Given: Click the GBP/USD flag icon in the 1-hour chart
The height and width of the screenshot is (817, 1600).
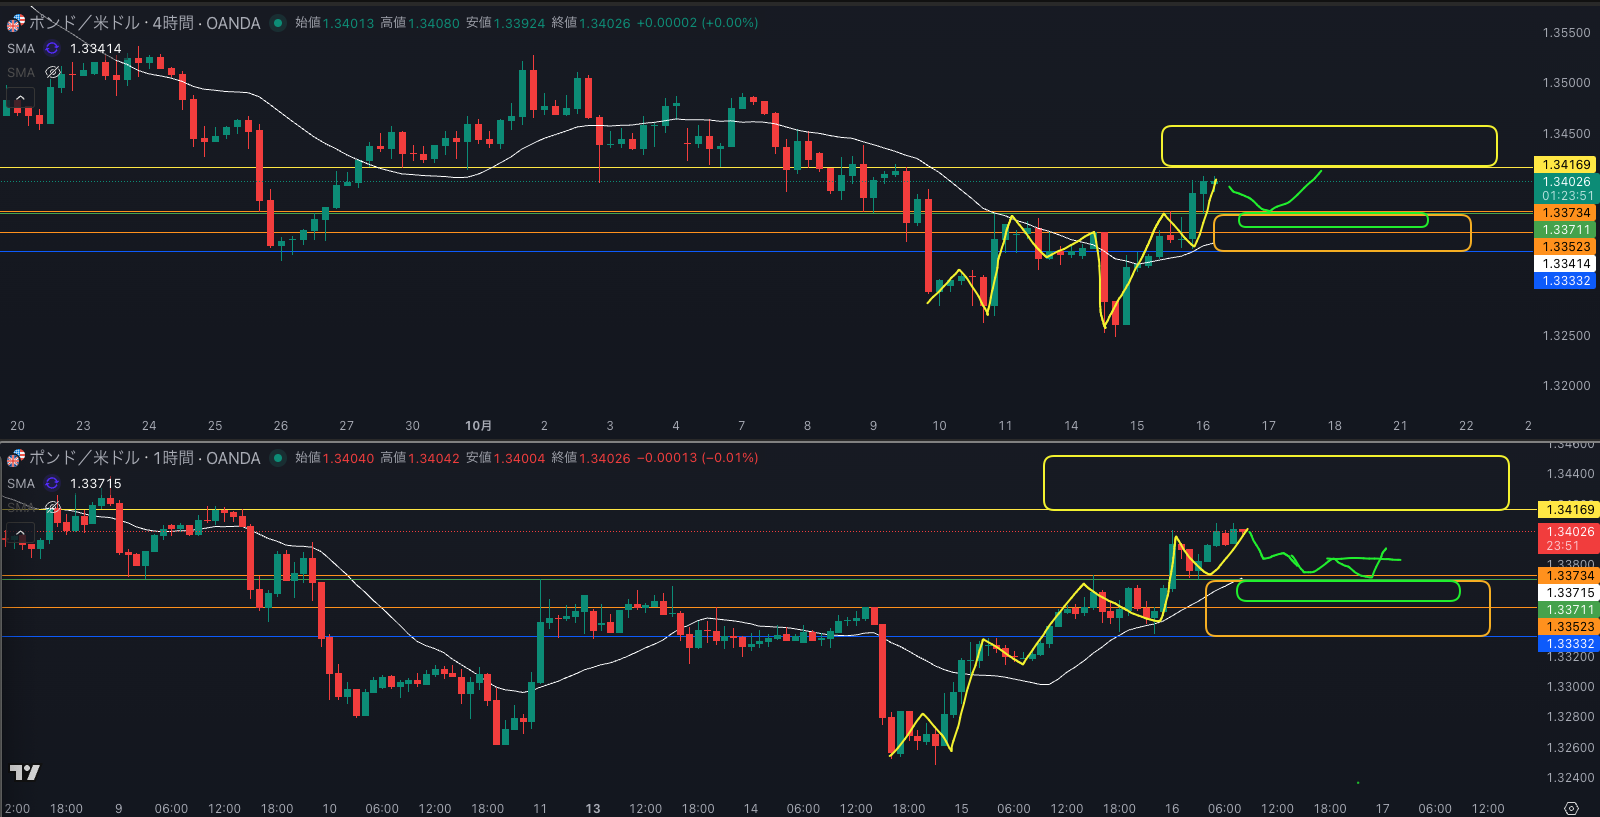Looking at the screenshot, I should [x=16, y=458].
